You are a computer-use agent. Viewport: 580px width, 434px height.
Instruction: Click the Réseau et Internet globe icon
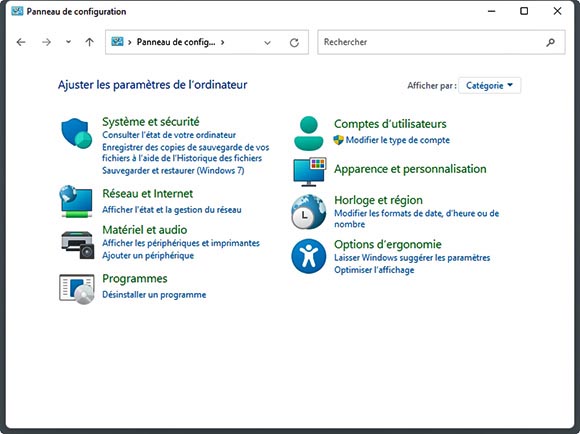(76, 202)
